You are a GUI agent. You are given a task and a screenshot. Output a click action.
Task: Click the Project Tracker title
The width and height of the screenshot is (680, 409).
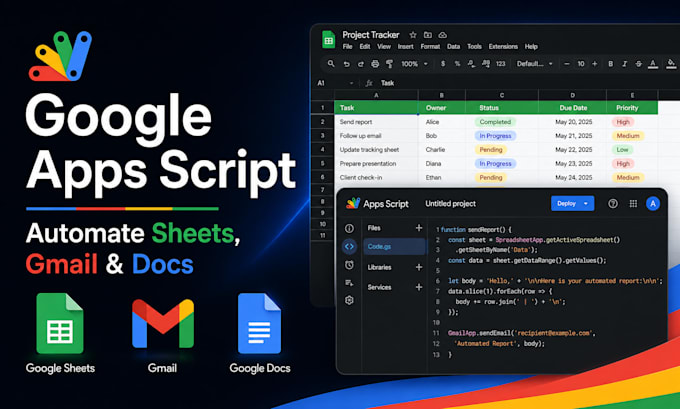click(371, 35)
